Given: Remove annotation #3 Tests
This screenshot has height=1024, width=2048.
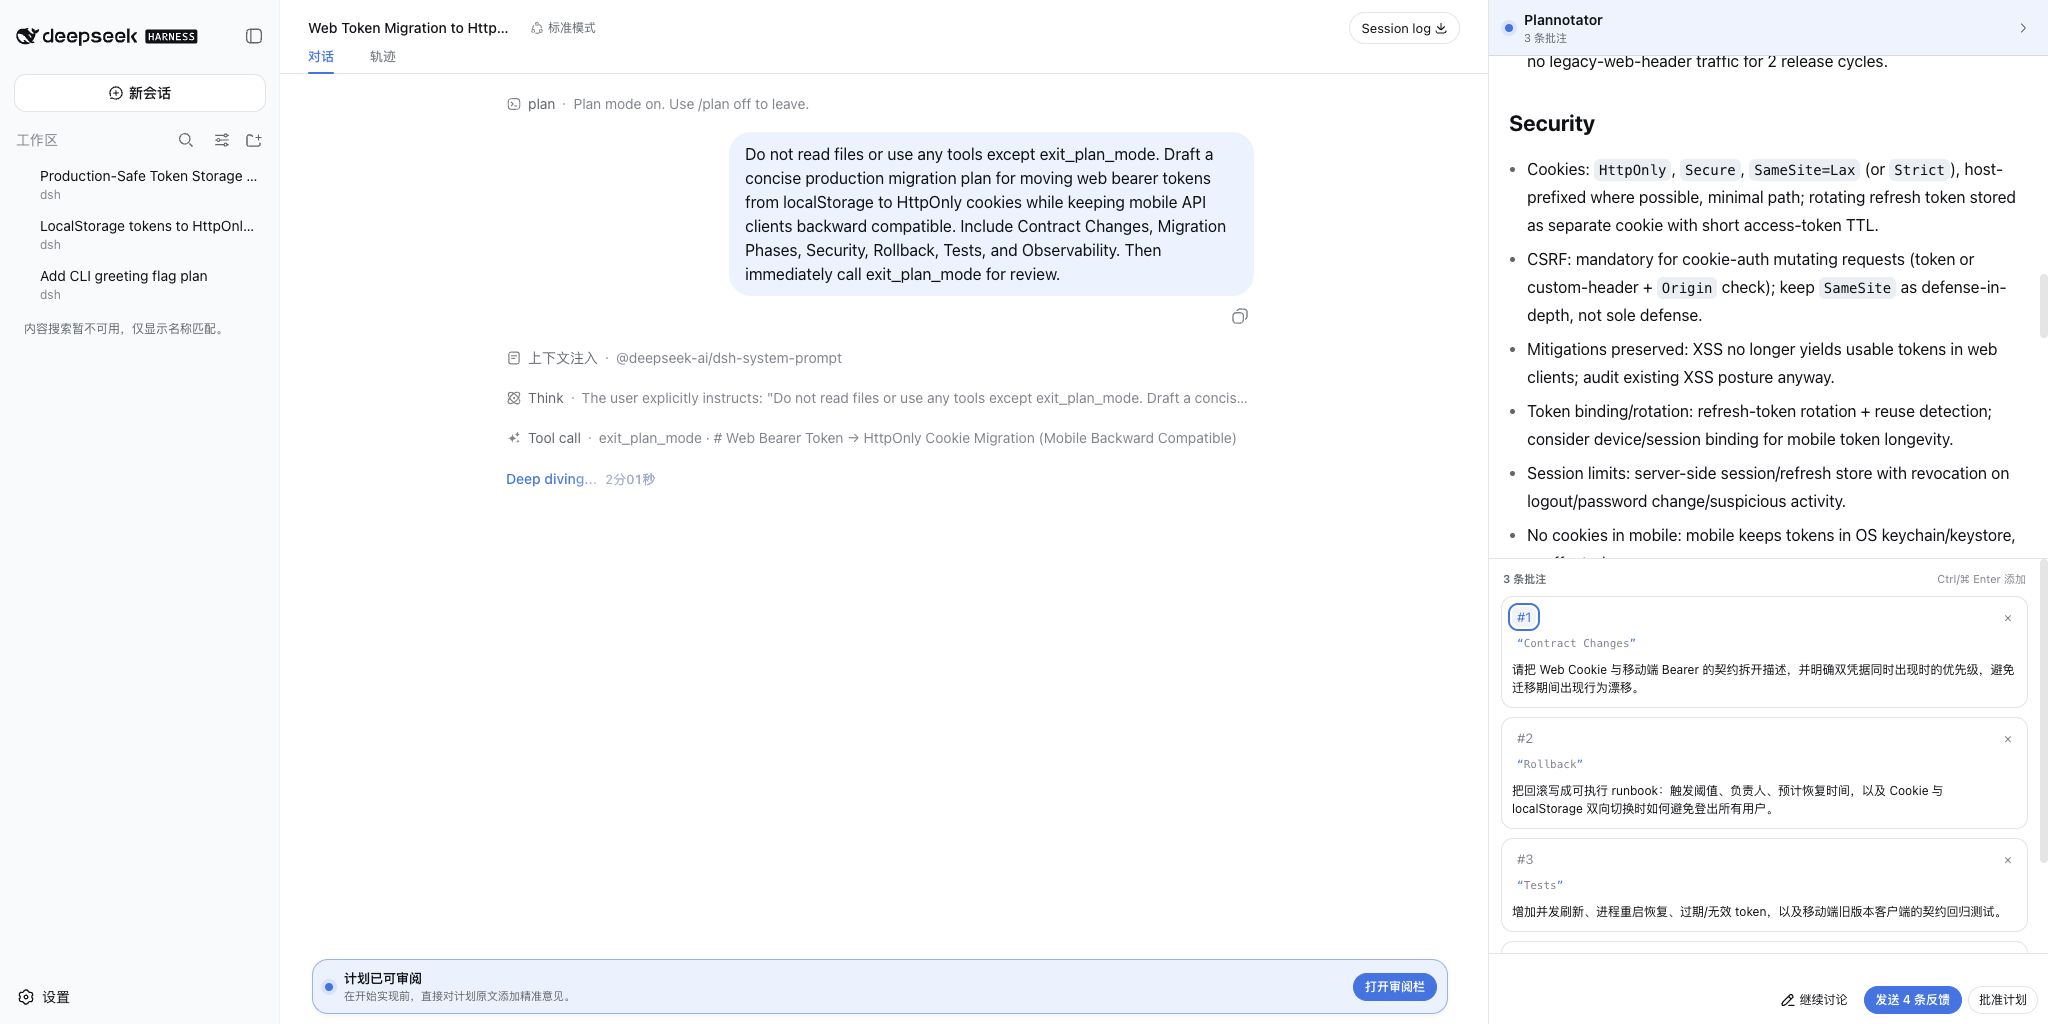Looking at the screenshot, I should pos(2007,860).
